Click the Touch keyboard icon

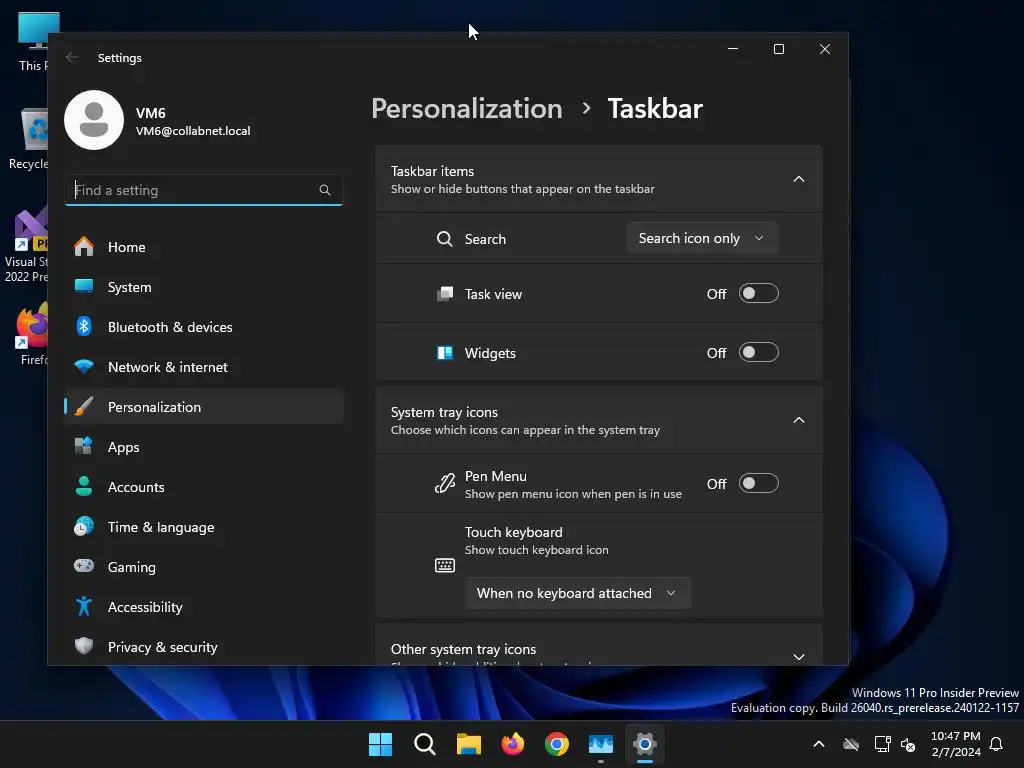tap(445, 565)
